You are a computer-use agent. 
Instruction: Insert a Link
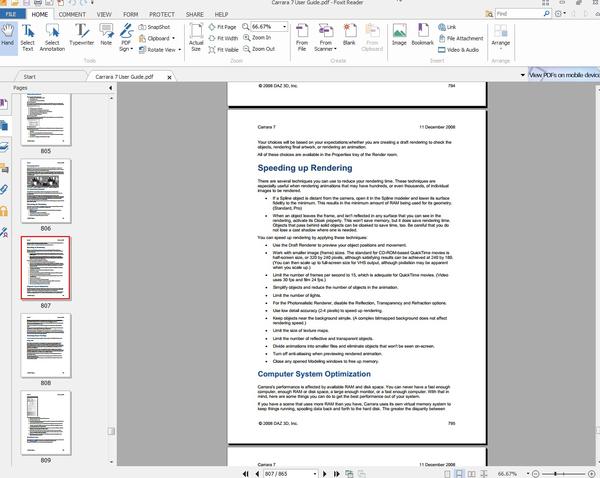[447, 27]
